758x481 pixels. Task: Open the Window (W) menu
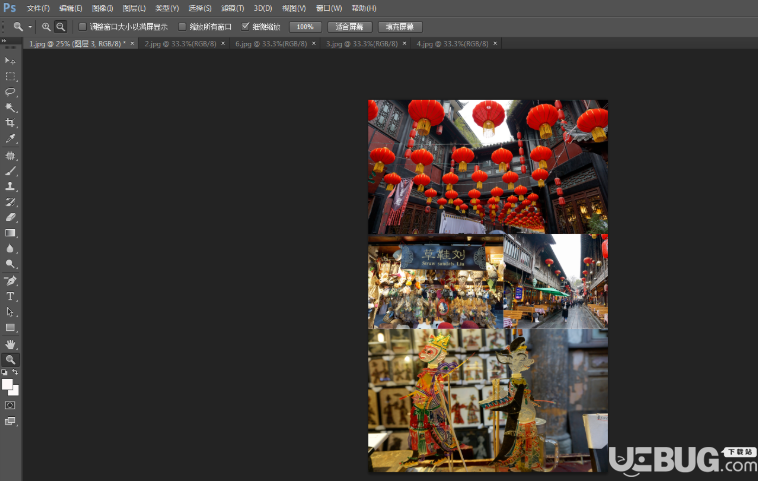[329, 8]
